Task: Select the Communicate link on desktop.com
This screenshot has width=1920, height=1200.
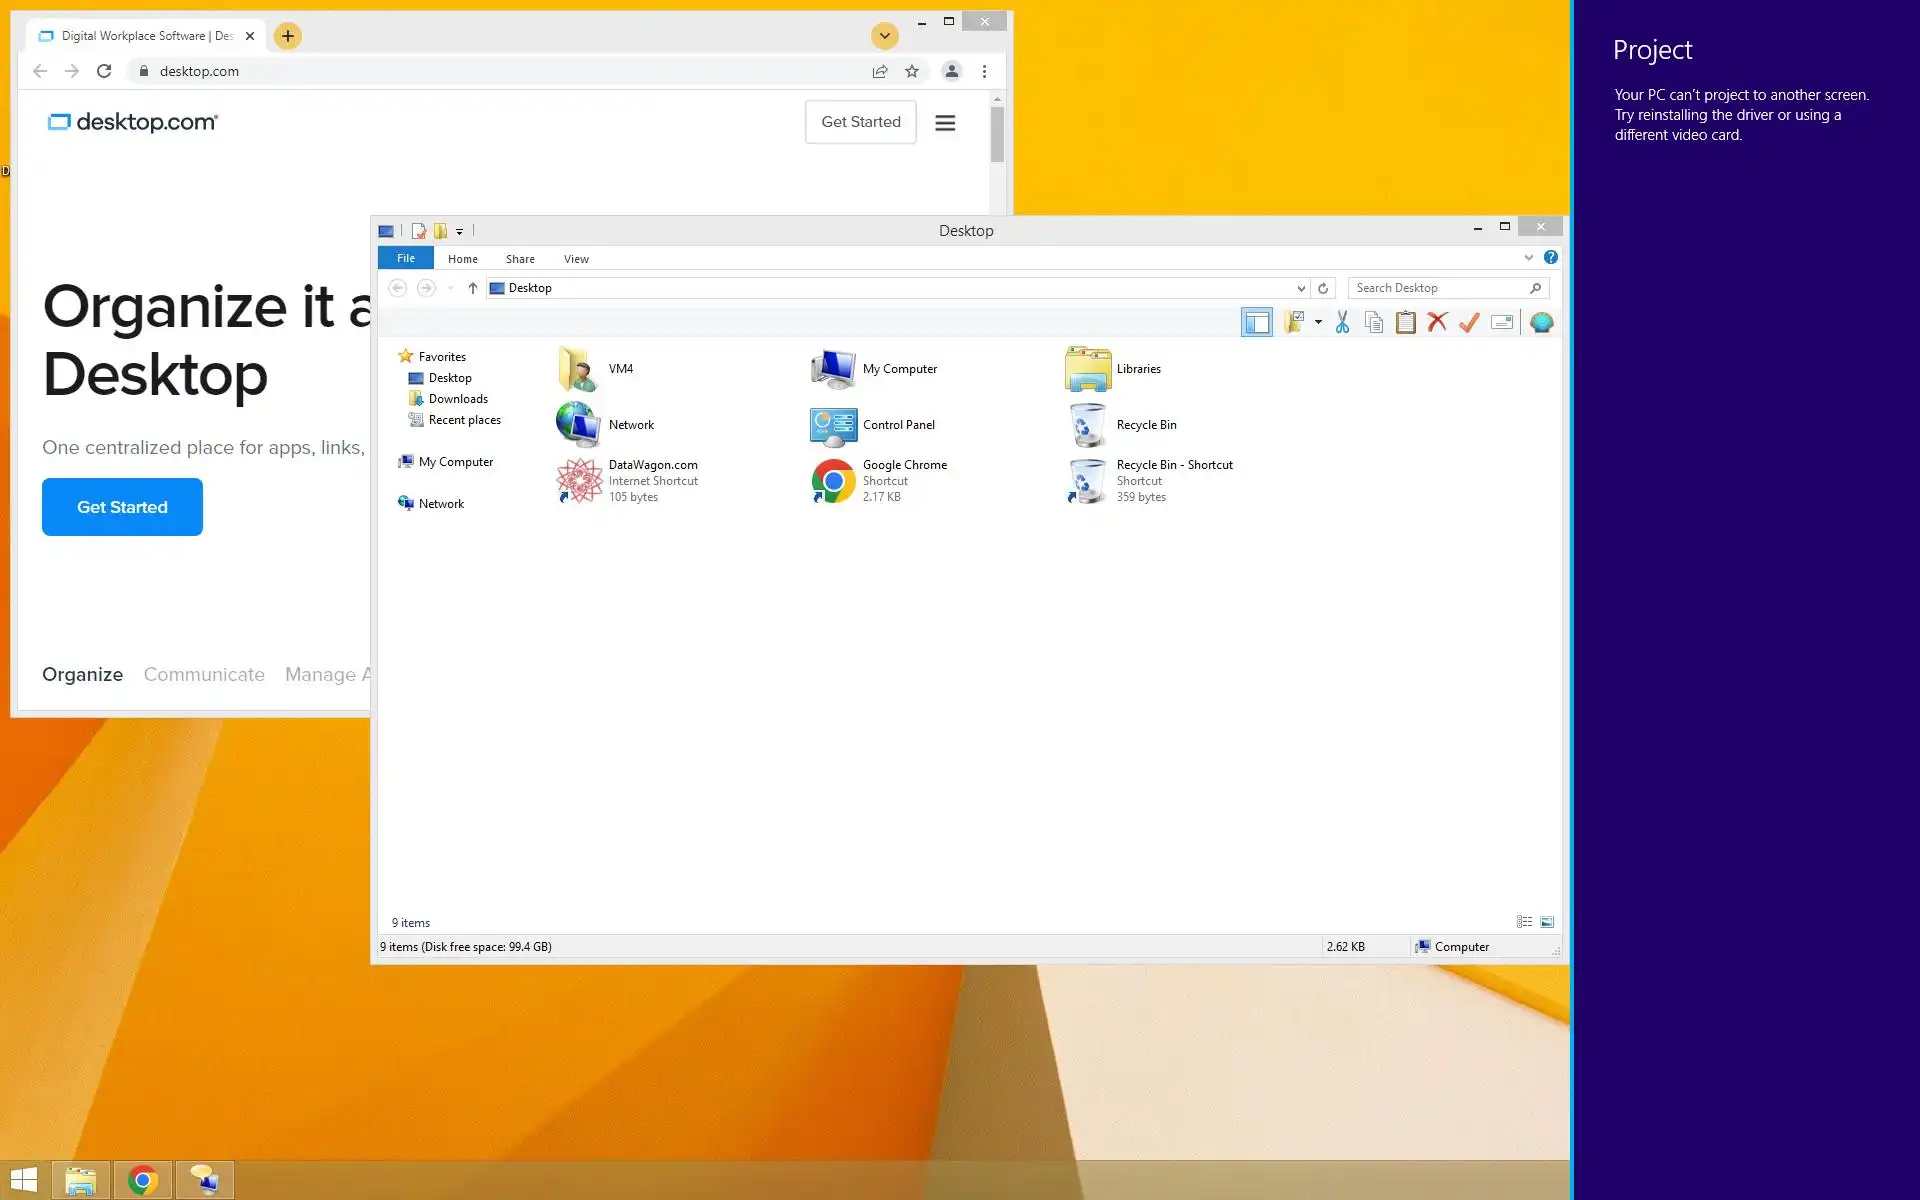Action: pyautogui.click(x=204, y=674)
